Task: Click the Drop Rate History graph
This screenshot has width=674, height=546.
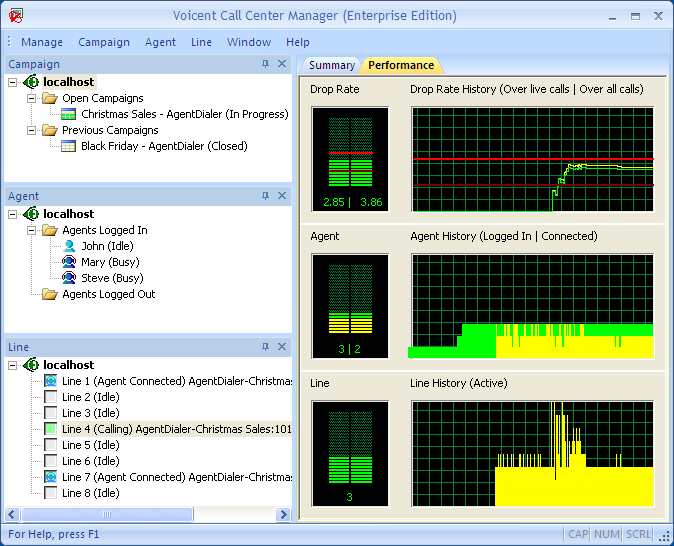Action: click(533, 159)
